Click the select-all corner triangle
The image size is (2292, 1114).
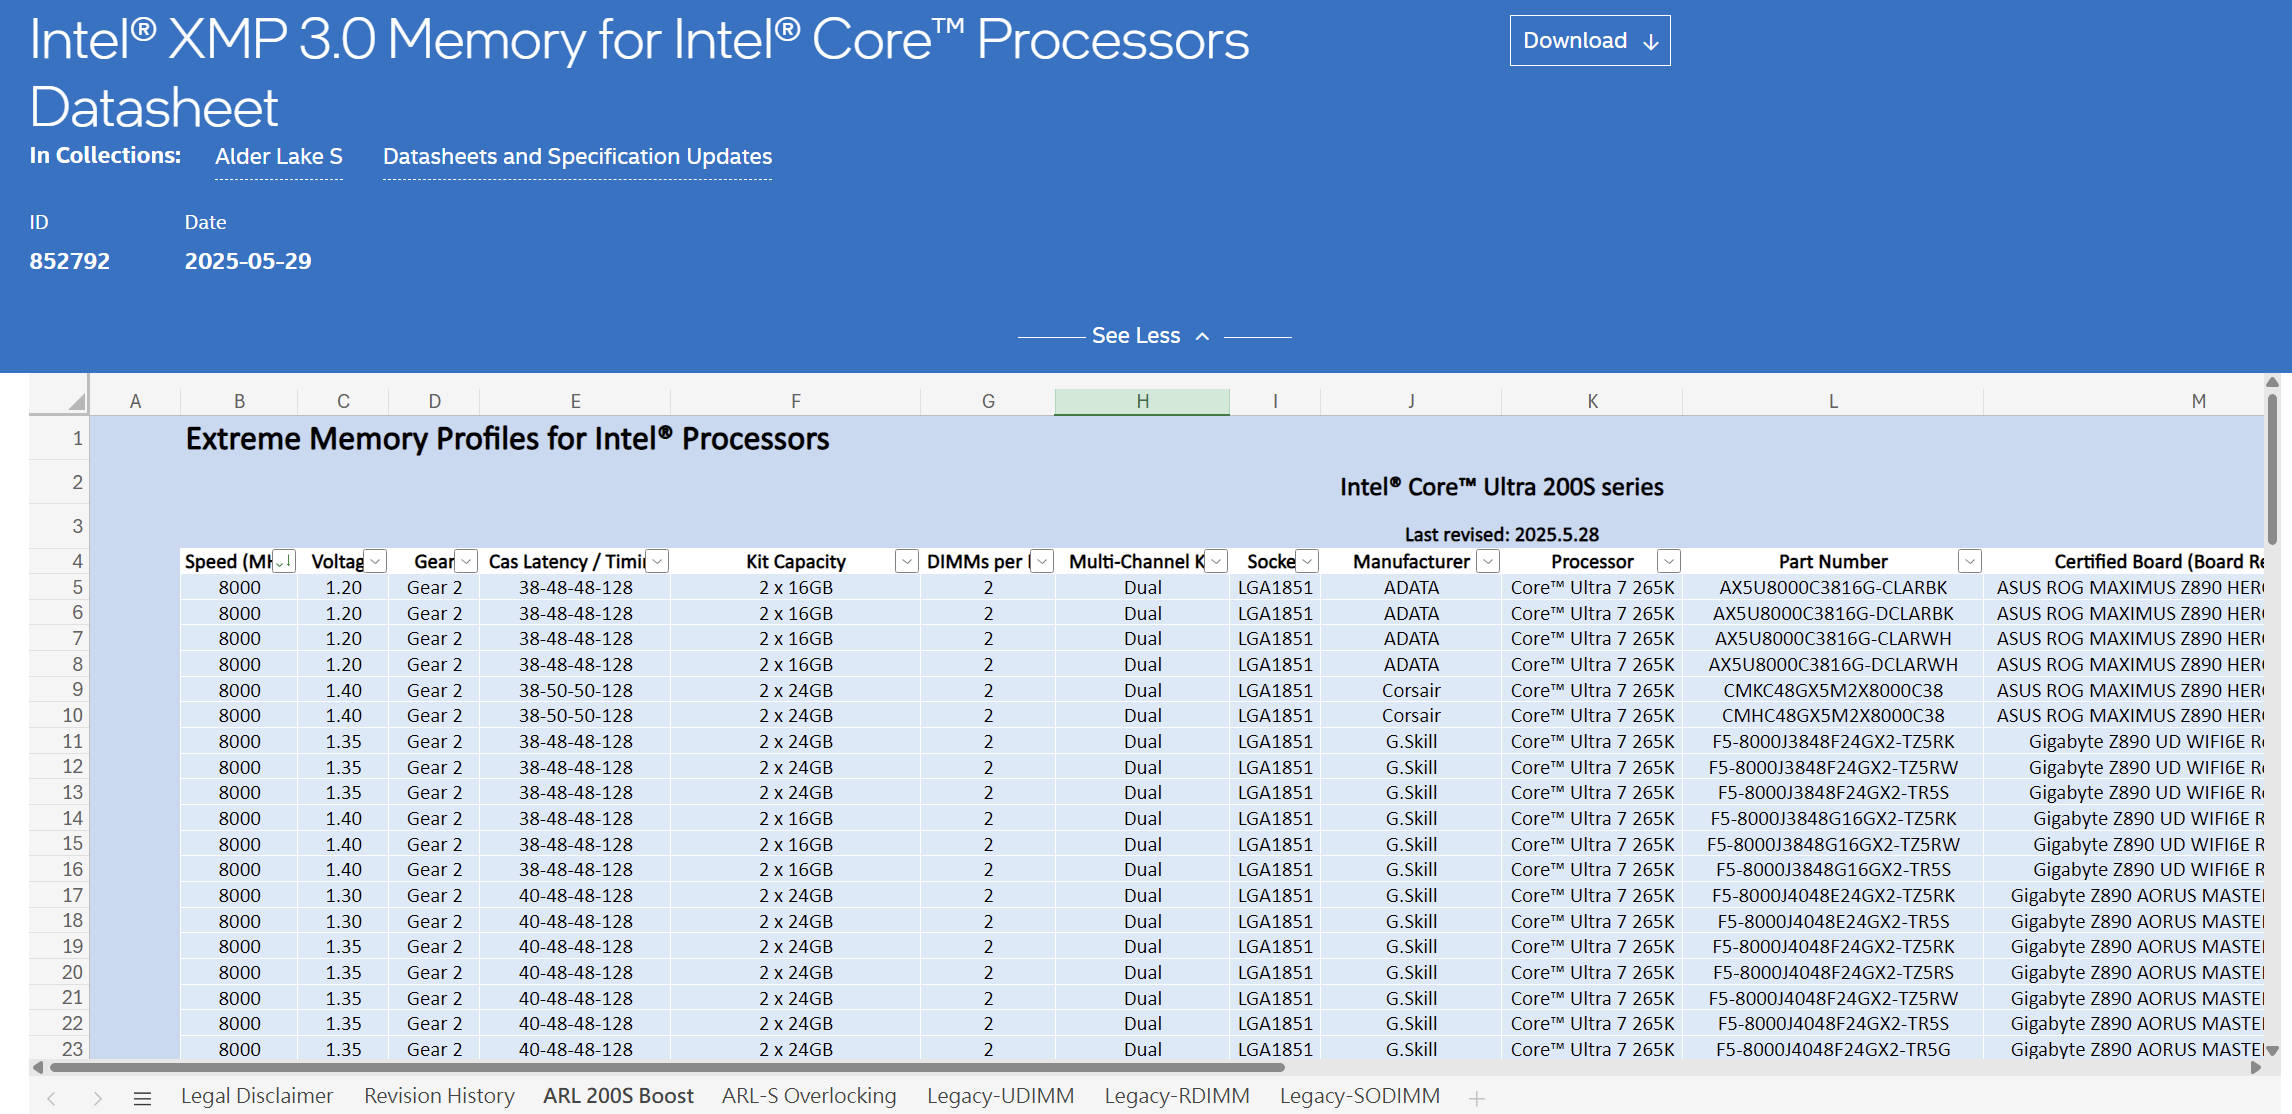[75, 401]
